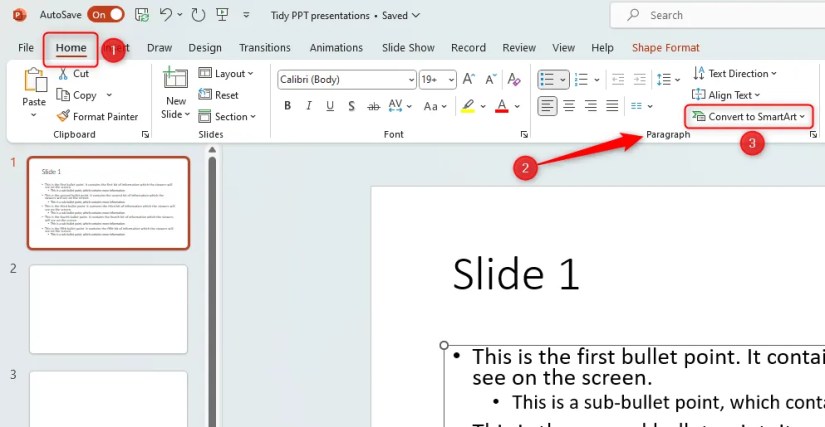Open Font dialog launcher

click(524, 135)
